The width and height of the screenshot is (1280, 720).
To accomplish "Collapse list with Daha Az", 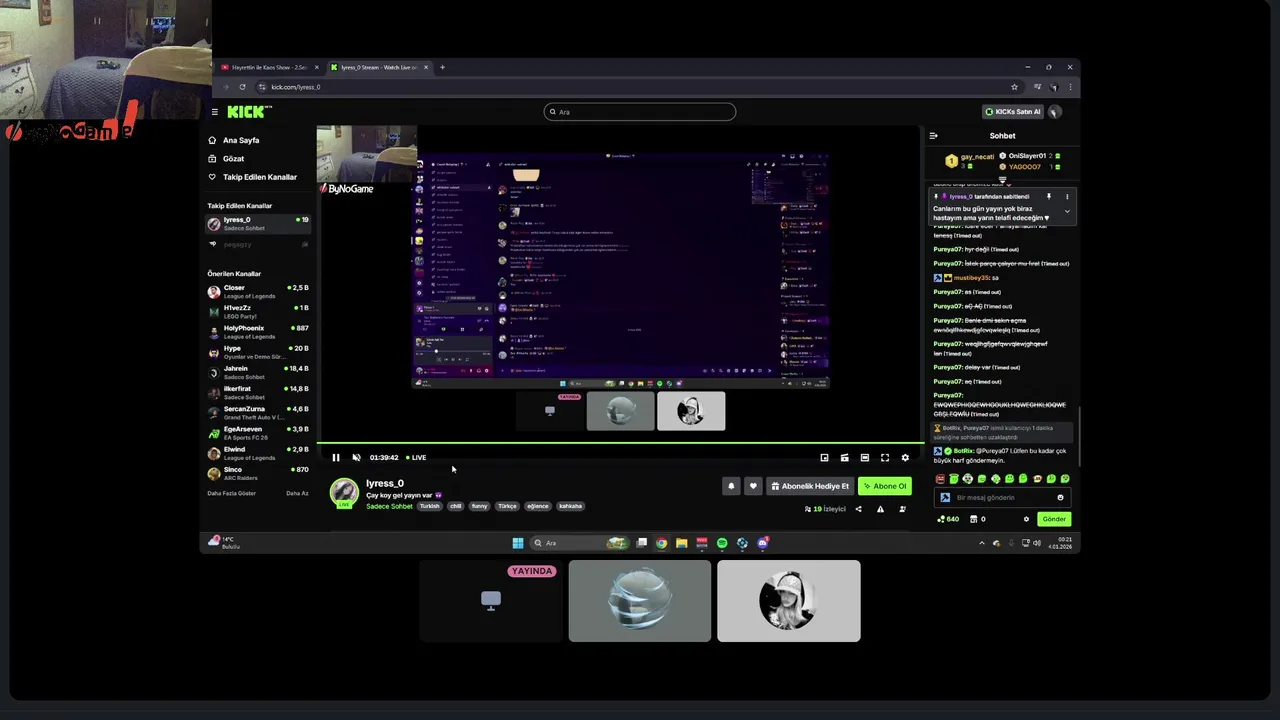I will coord(297,493).
